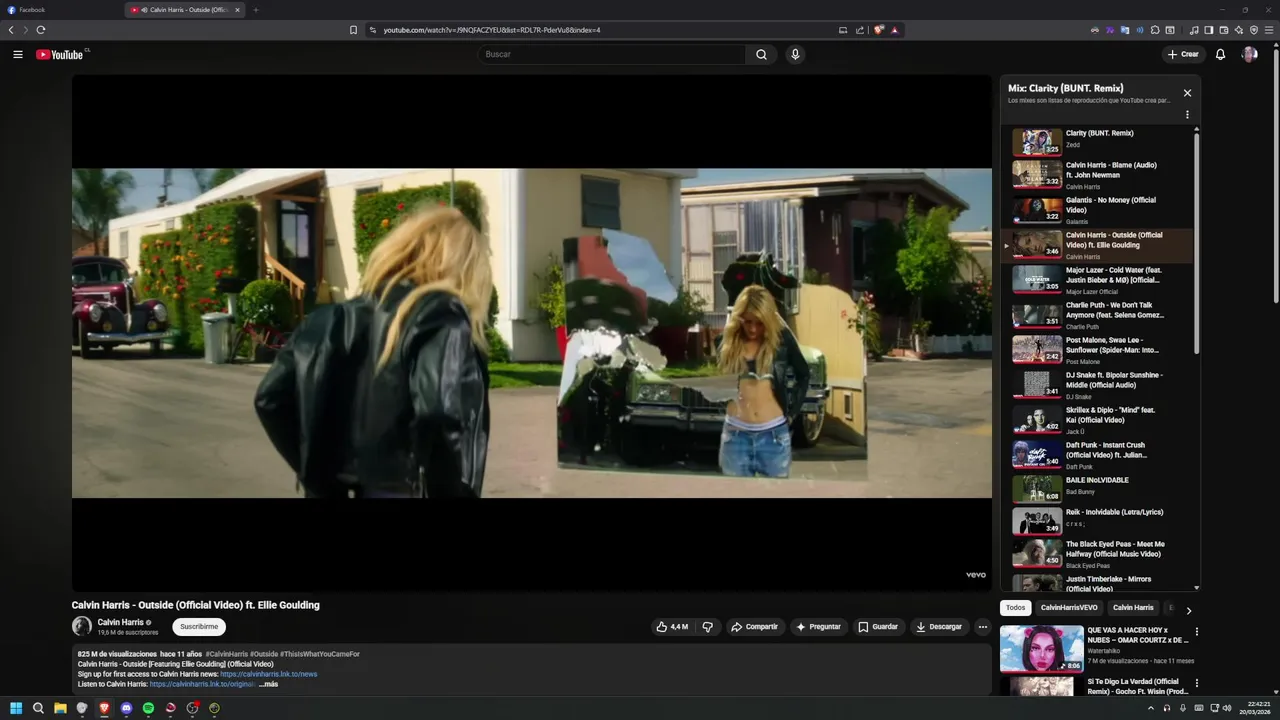Open playlist panel three-dot options menu
1280x720 pixels.
click(1187, 115)
